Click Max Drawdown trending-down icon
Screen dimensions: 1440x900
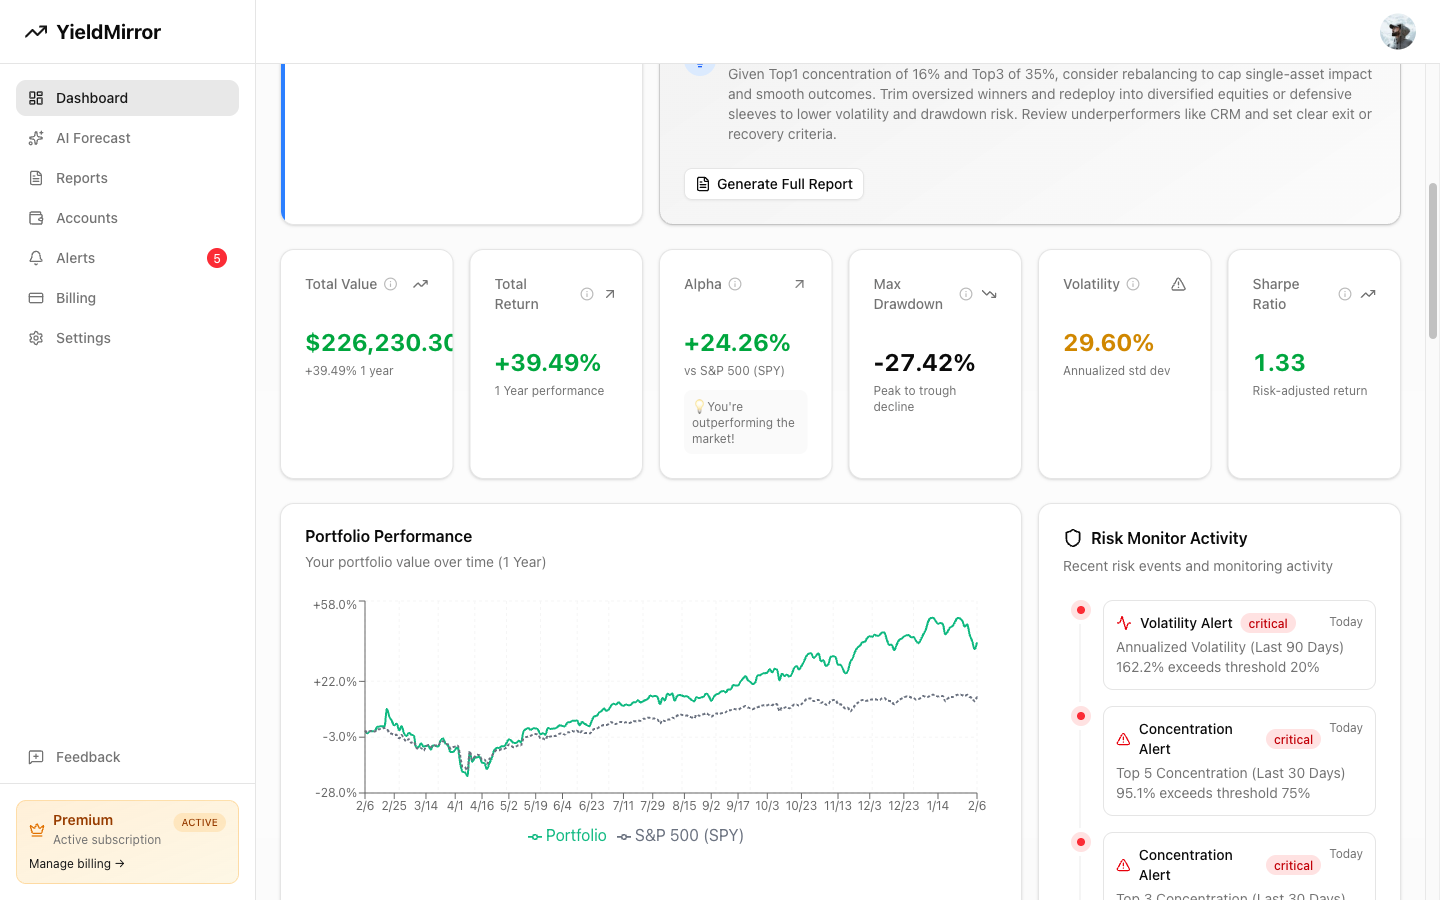pos(989,294)
